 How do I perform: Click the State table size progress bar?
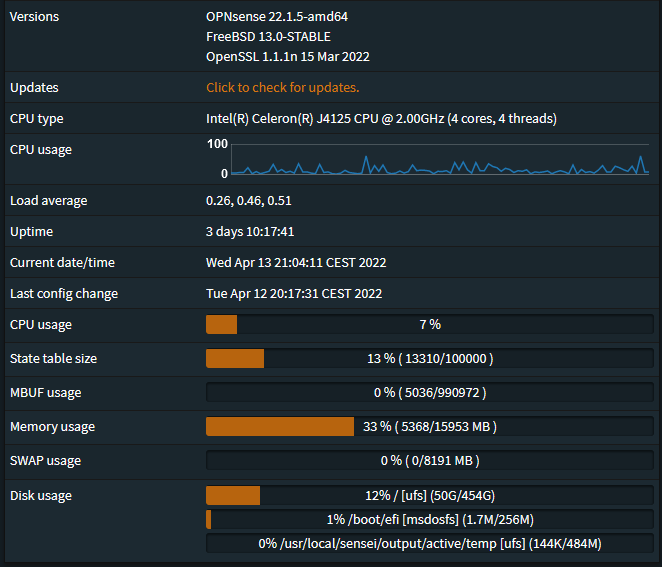tap(429, 358)
